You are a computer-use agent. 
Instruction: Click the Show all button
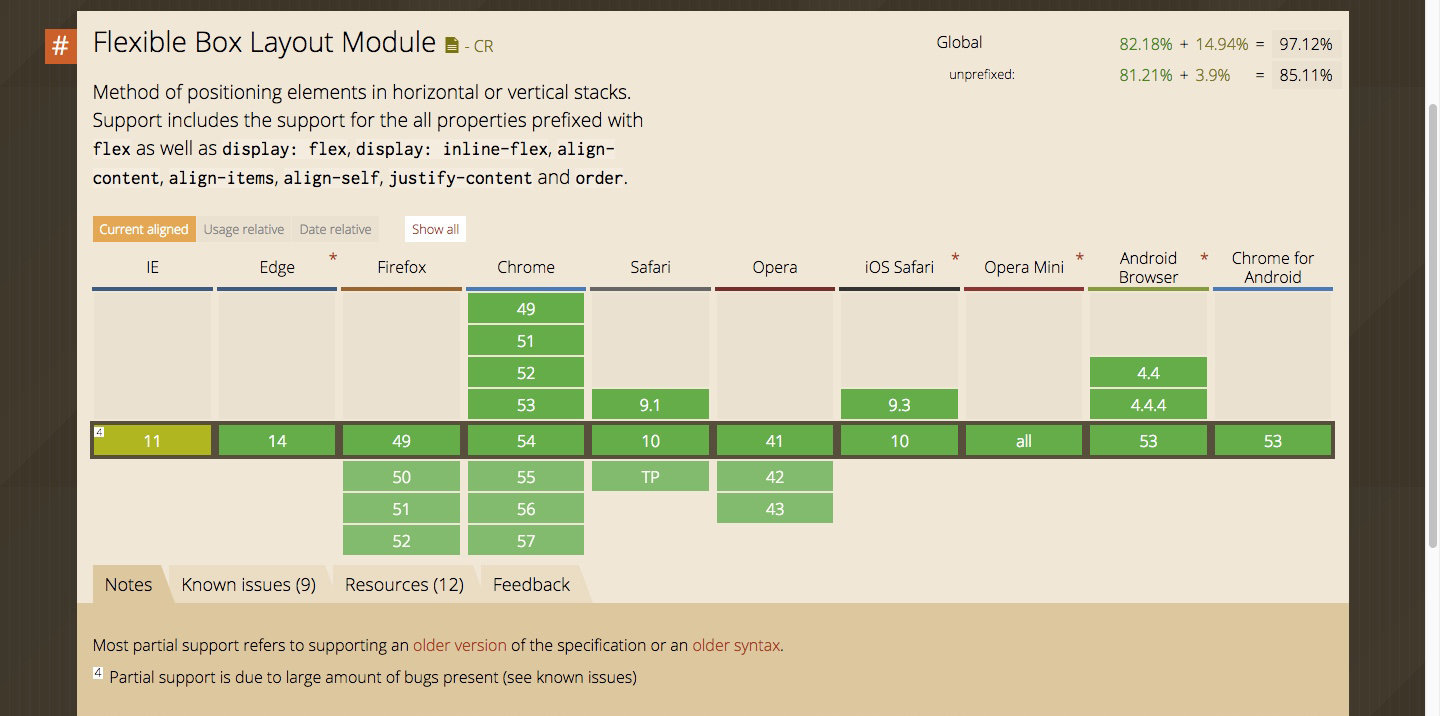click(x=435, y=229)
